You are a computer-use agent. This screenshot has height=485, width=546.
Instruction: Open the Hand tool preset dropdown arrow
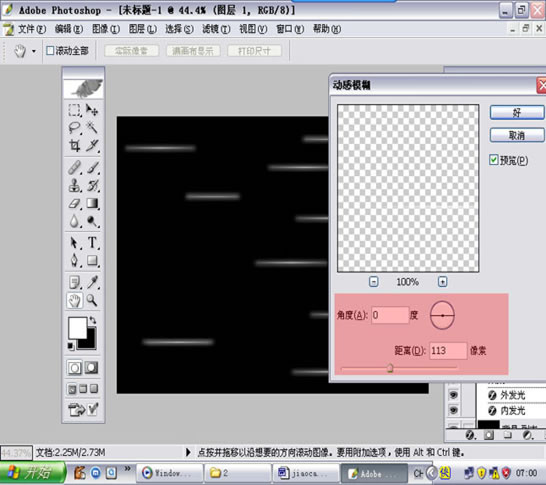pyautogui.click(x=34, y=51)
